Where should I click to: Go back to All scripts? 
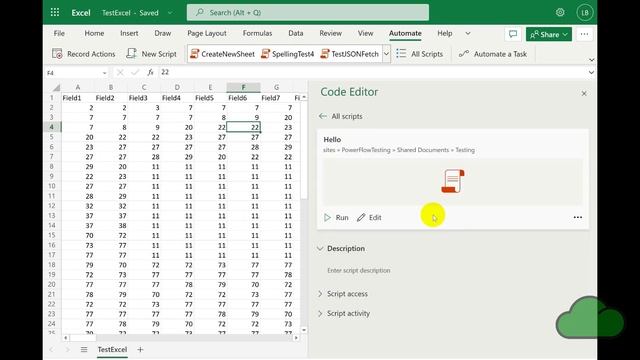pyautogui.click(x=341, y=116)
